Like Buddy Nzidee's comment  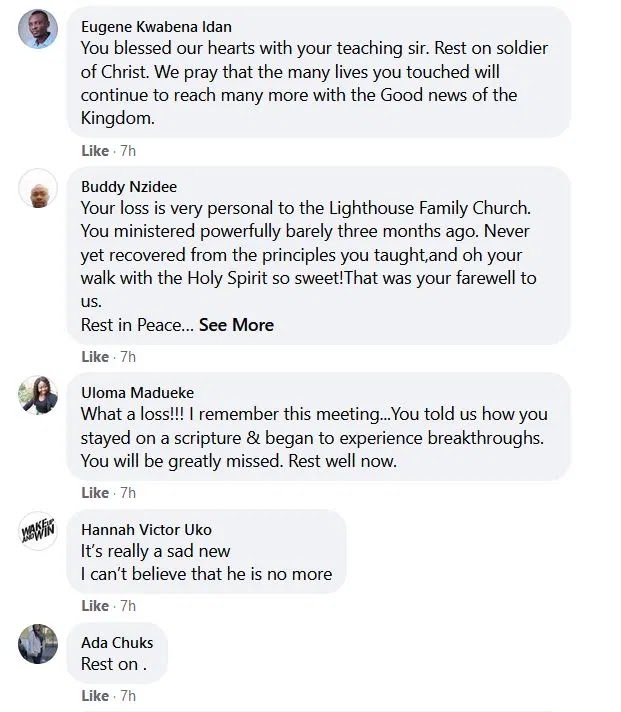coord(95,357)
